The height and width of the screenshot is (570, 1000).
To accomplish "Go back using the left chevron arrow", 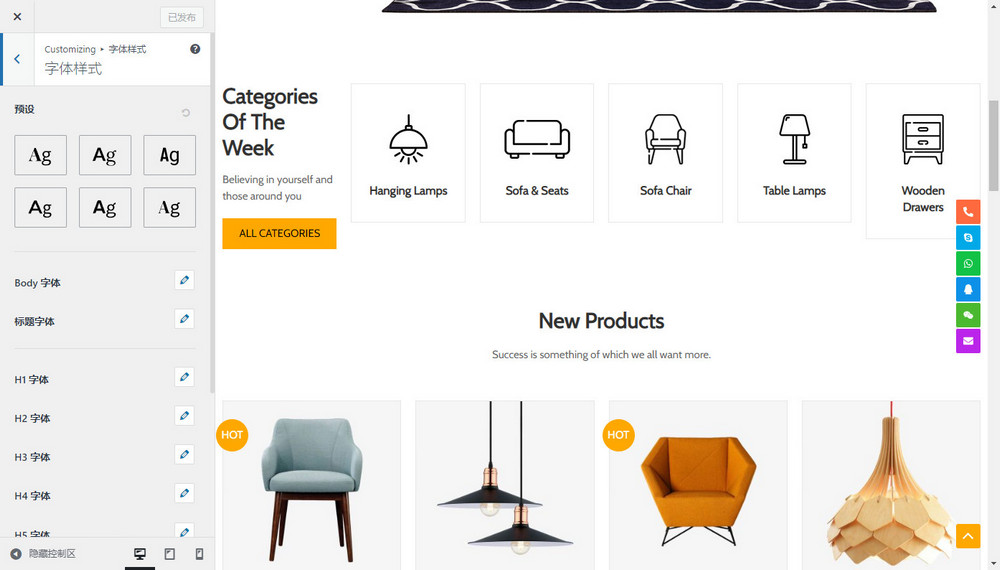I will 17,59.
